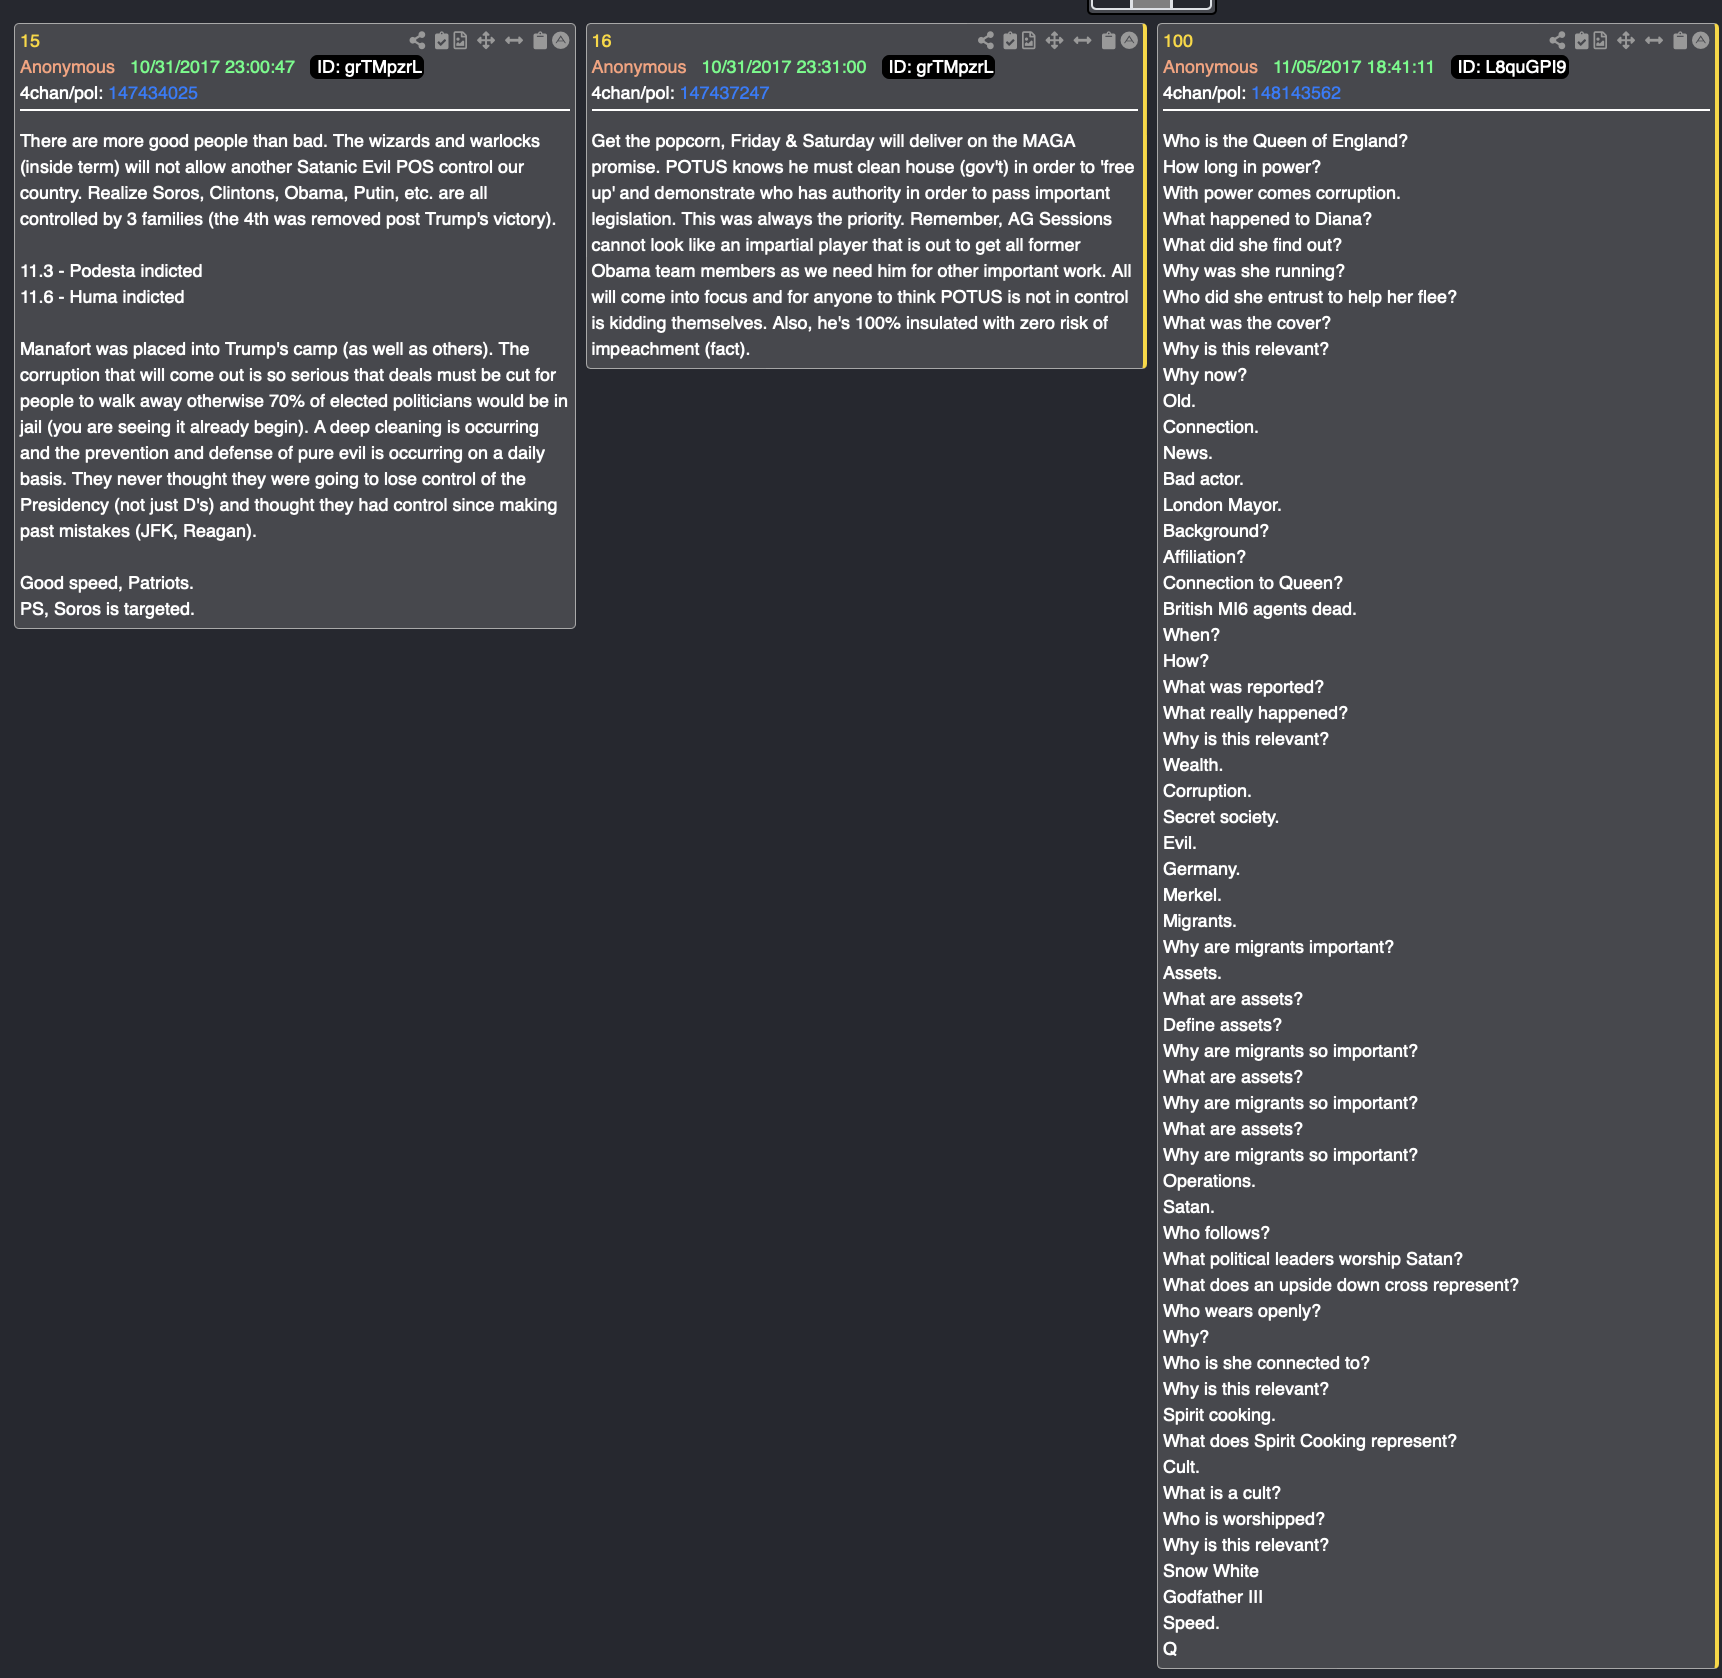Click timestamp 10/31/2017 23:00:47
This screenshot has height=1678, width=1722.
213,67
